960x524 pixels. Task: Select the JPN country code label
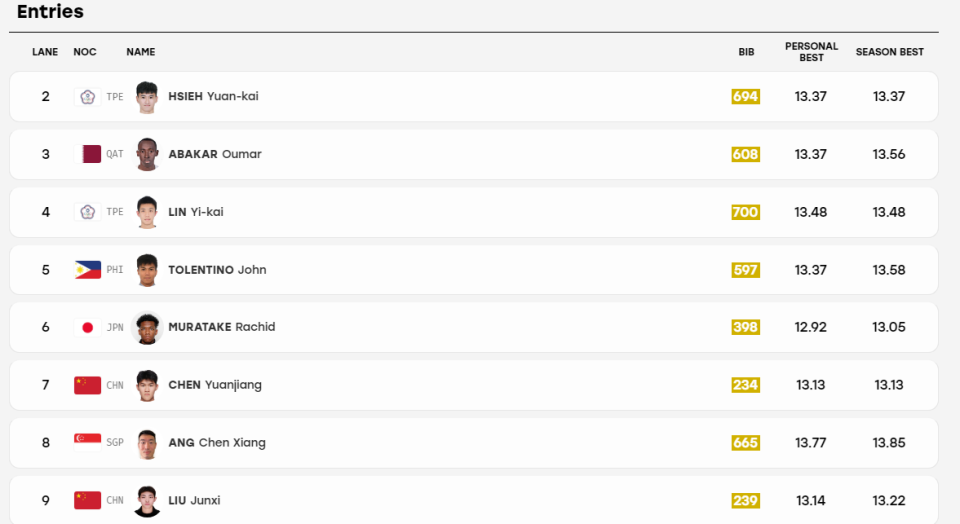tap(115, 328)
